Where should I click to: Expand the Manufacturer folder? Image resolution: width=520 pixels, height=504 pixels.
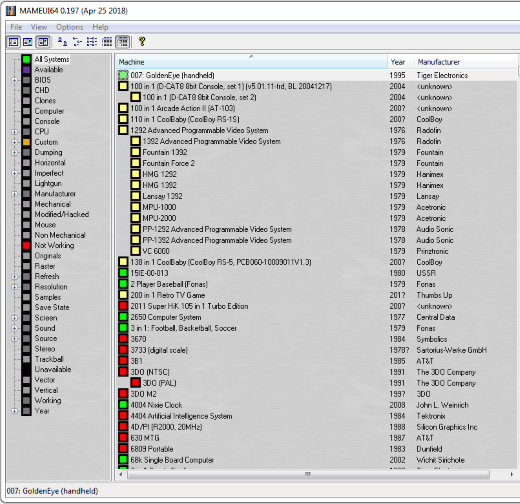click(14, 194)
